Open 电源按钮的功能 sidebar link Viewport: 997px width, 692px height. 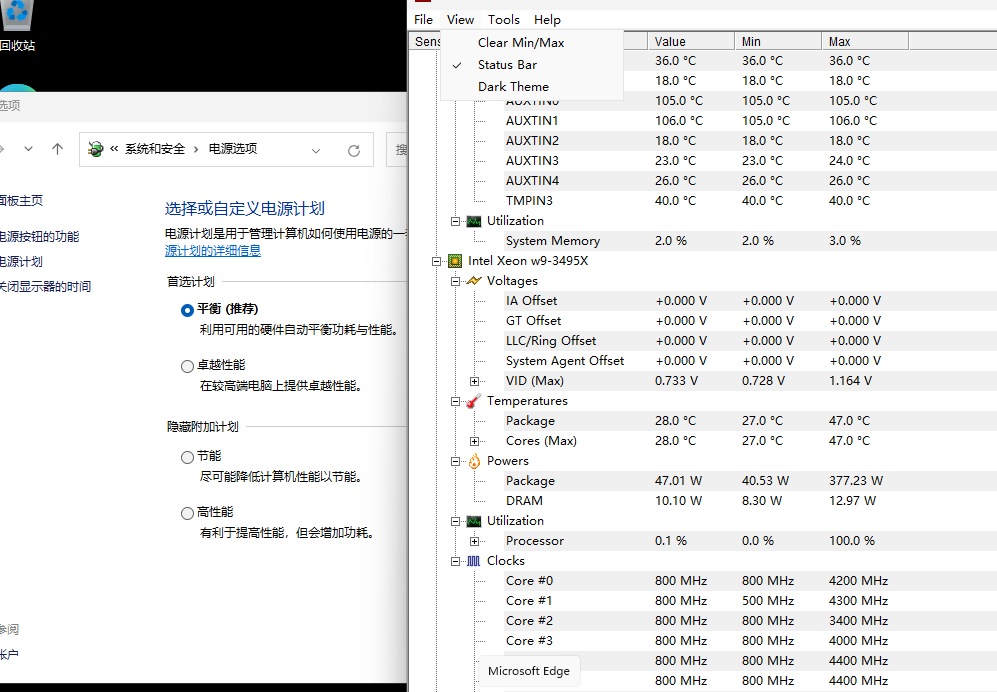coord(39,237)
